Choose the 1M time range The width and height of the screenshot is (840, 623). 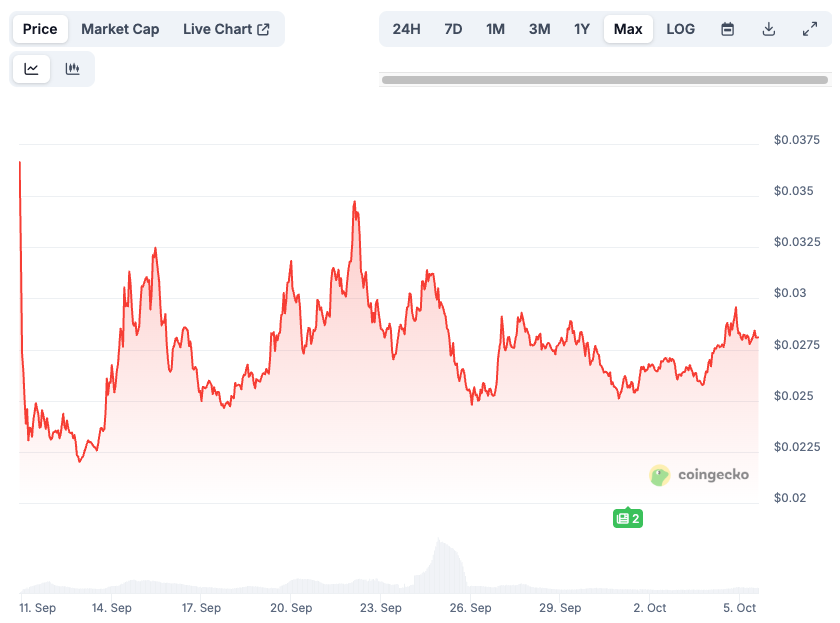click(x=495, y=29)
